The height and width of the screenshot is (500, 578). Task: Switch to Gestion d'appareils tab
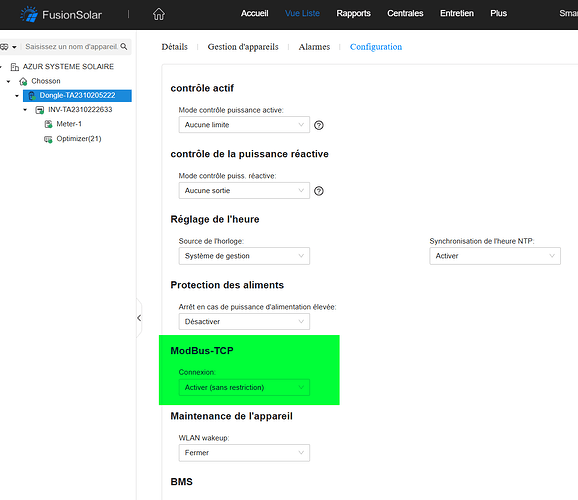[243, 47]
